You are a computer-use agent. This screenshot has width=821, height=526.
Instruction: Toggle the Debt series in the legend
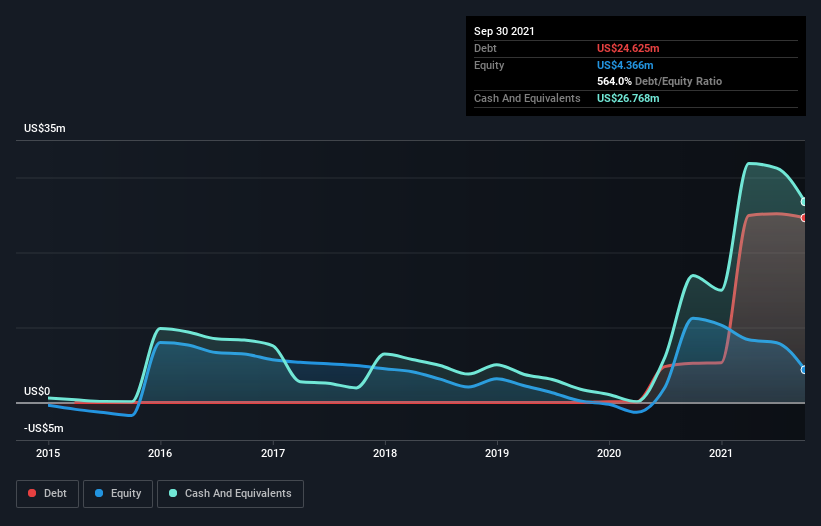[47, 494]
